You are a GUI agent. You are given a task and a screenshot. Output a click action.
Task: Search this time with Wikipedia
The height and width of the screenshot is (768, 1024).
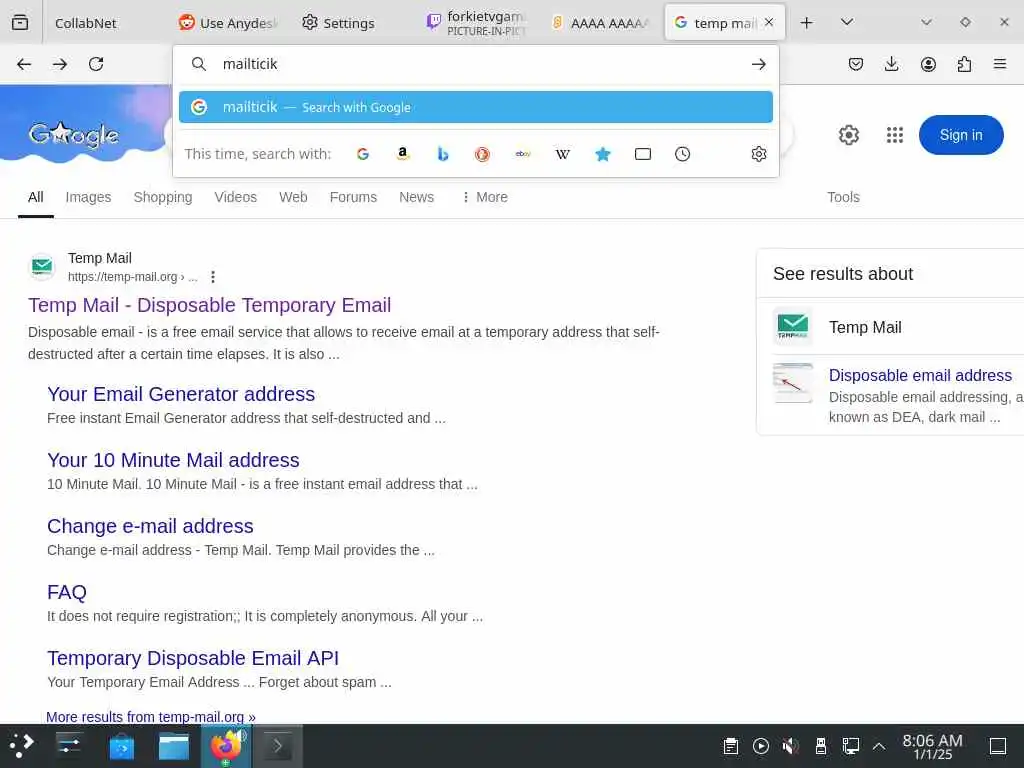[562, 154]
